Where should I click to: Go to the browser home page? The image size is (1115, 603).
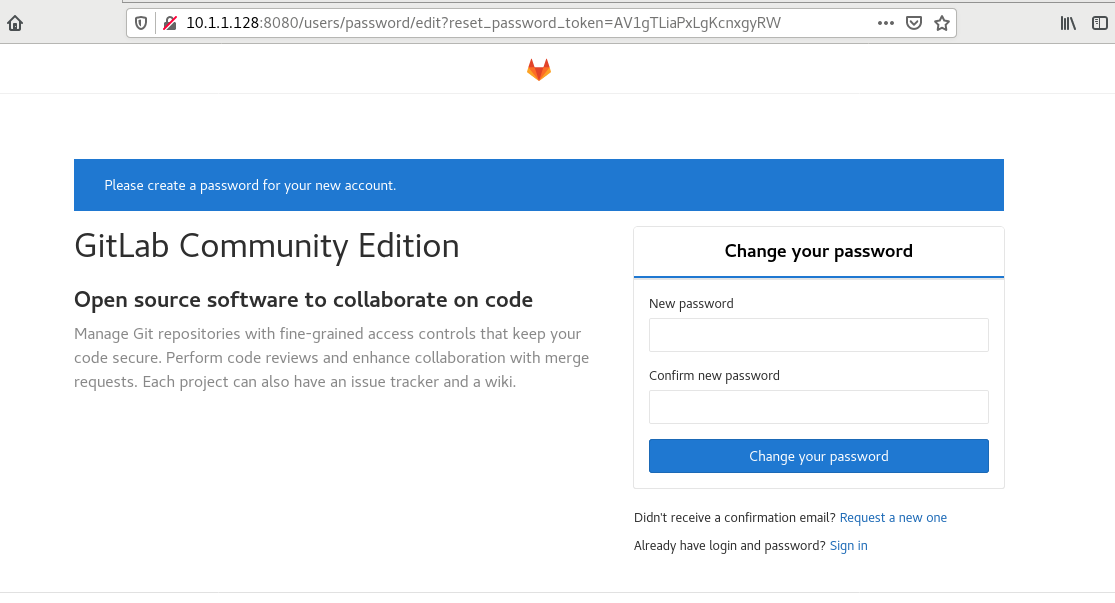(x=15, y=23)
